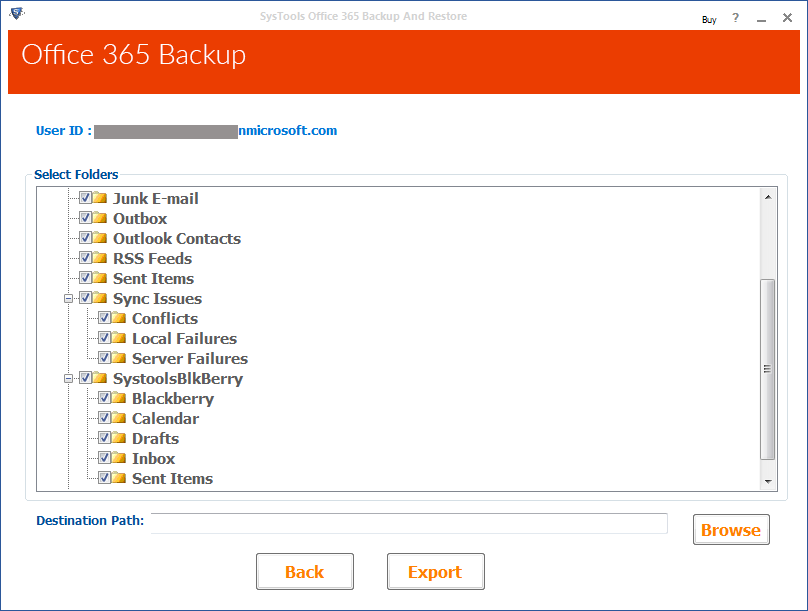
Task: Click the SystoolsBlkBerry folder icon
Action: click(99, 378)
